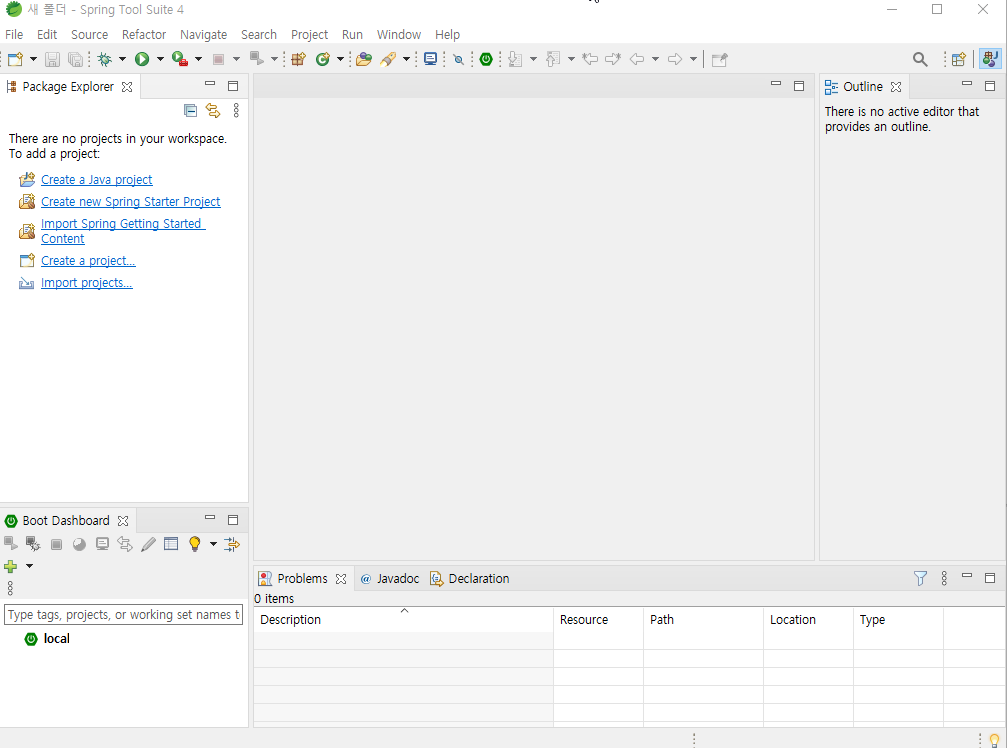1007x748 pixels.
Task: Open dropdown next to green plus icon
Action: [x=30, y=566]
